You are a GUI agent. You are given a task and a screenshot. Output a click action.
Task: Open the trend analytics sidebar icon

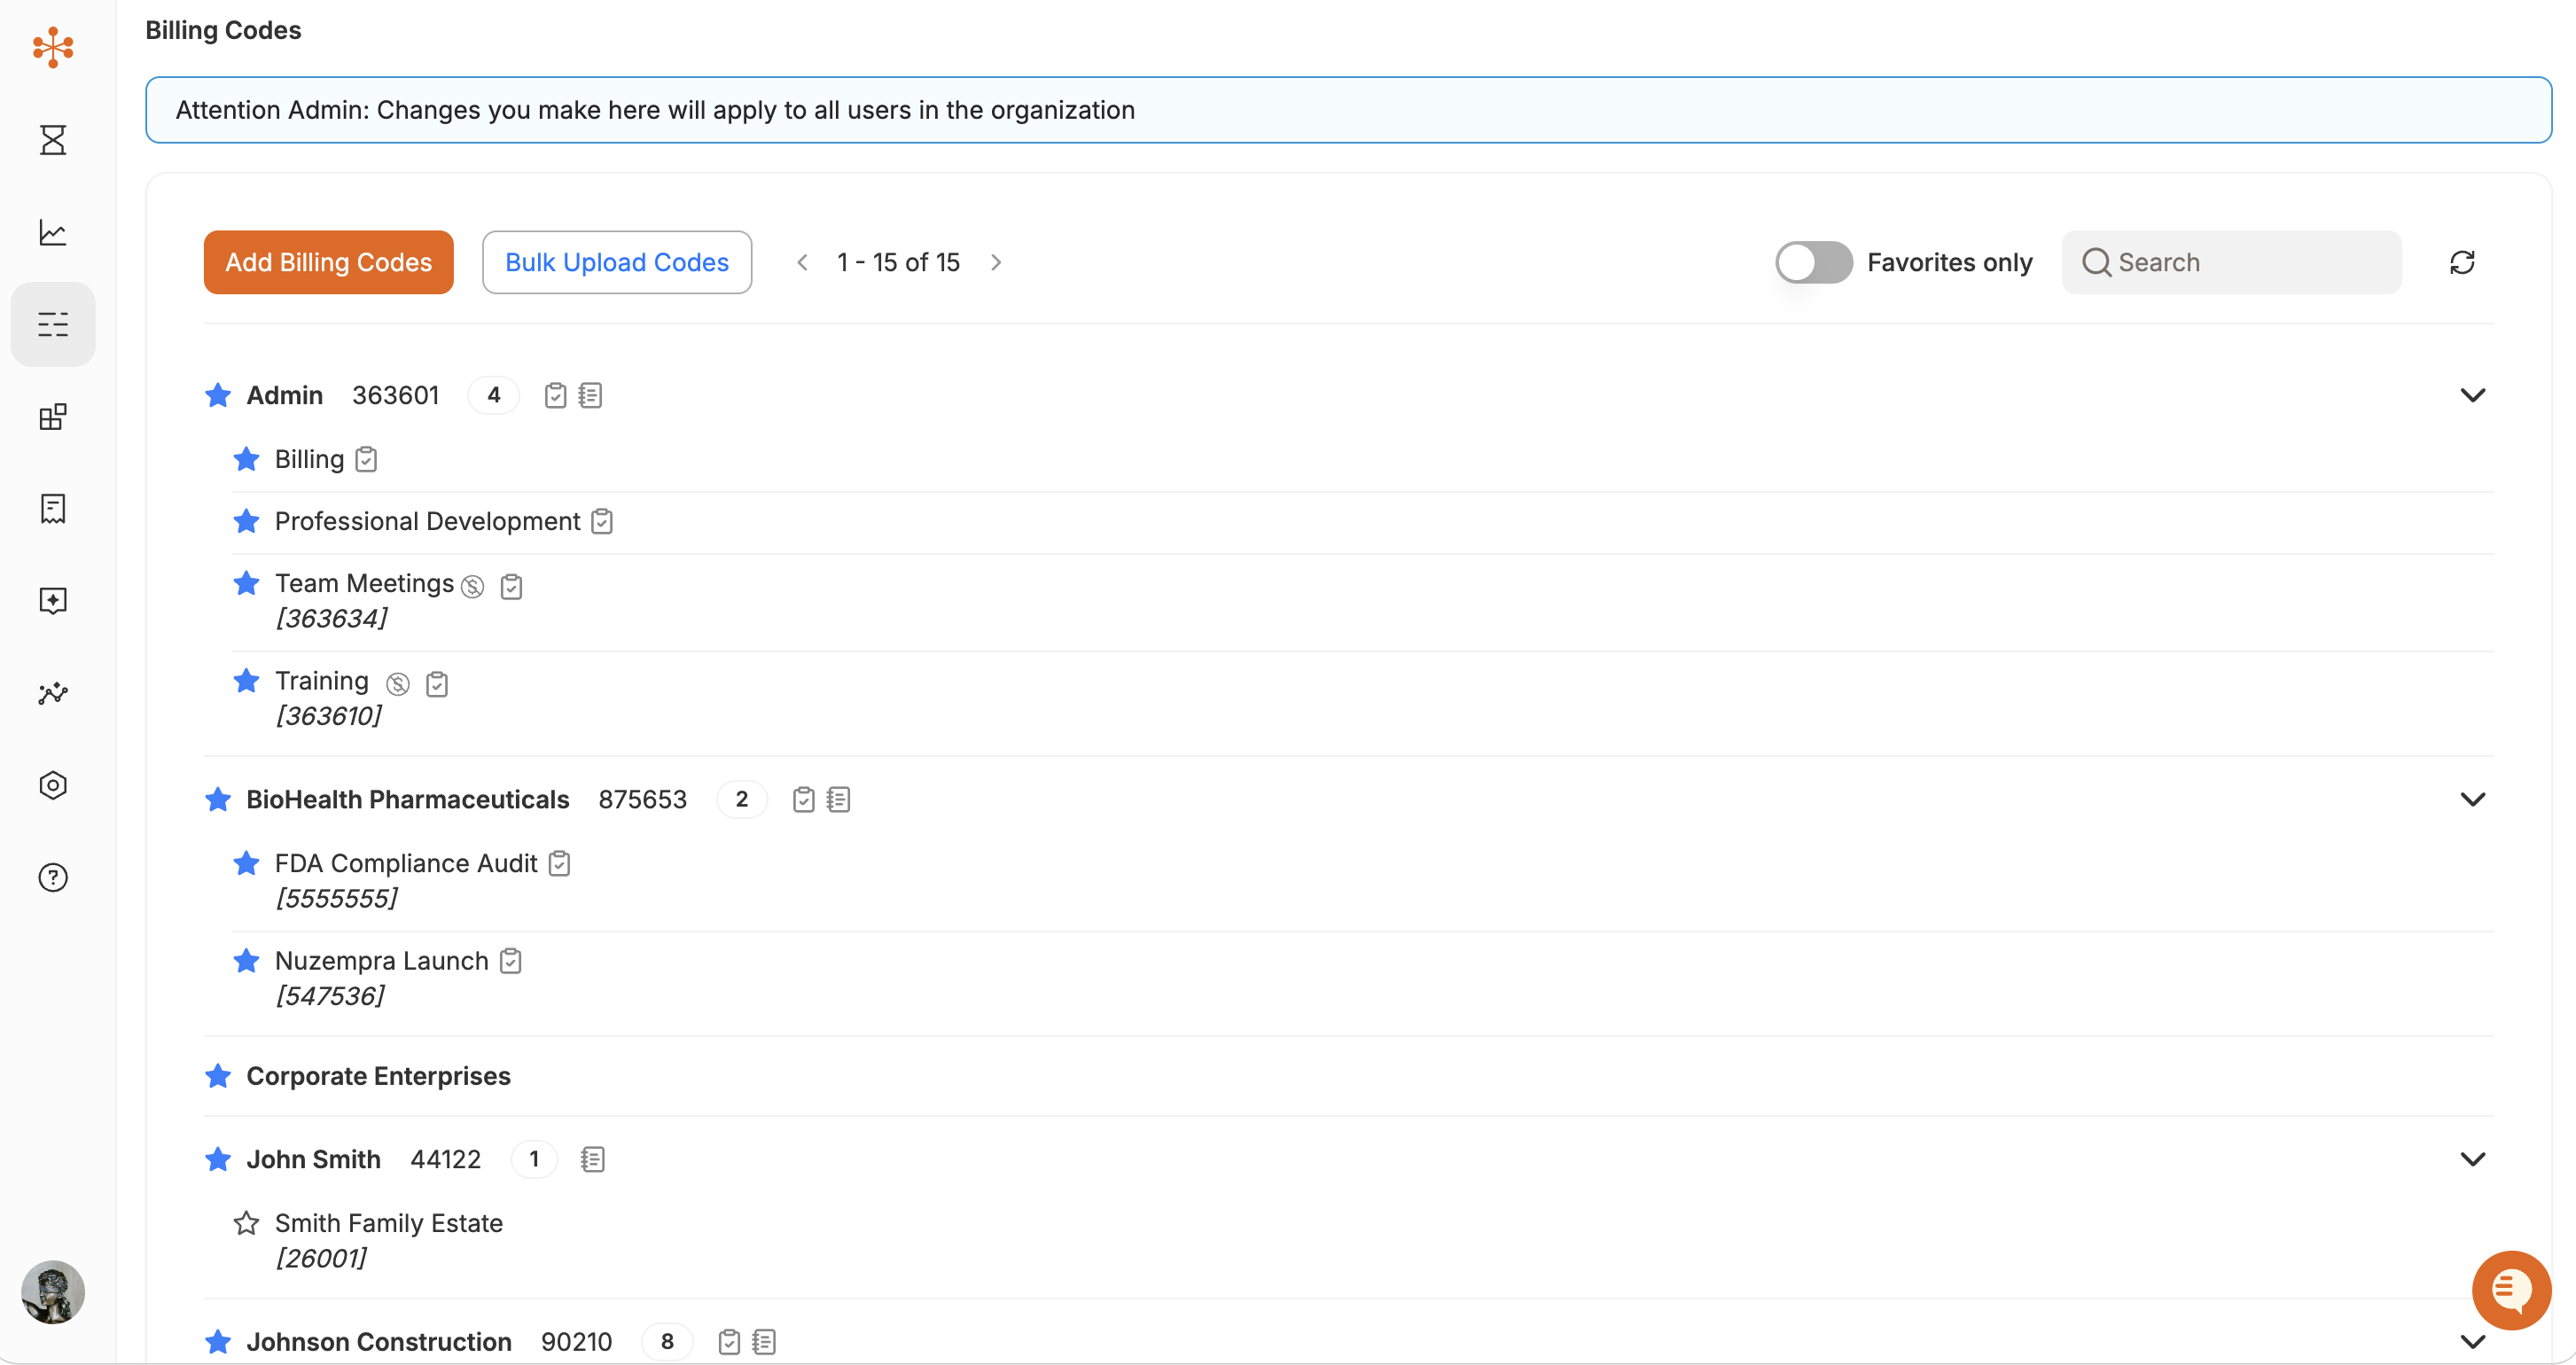tap(53, 693)
